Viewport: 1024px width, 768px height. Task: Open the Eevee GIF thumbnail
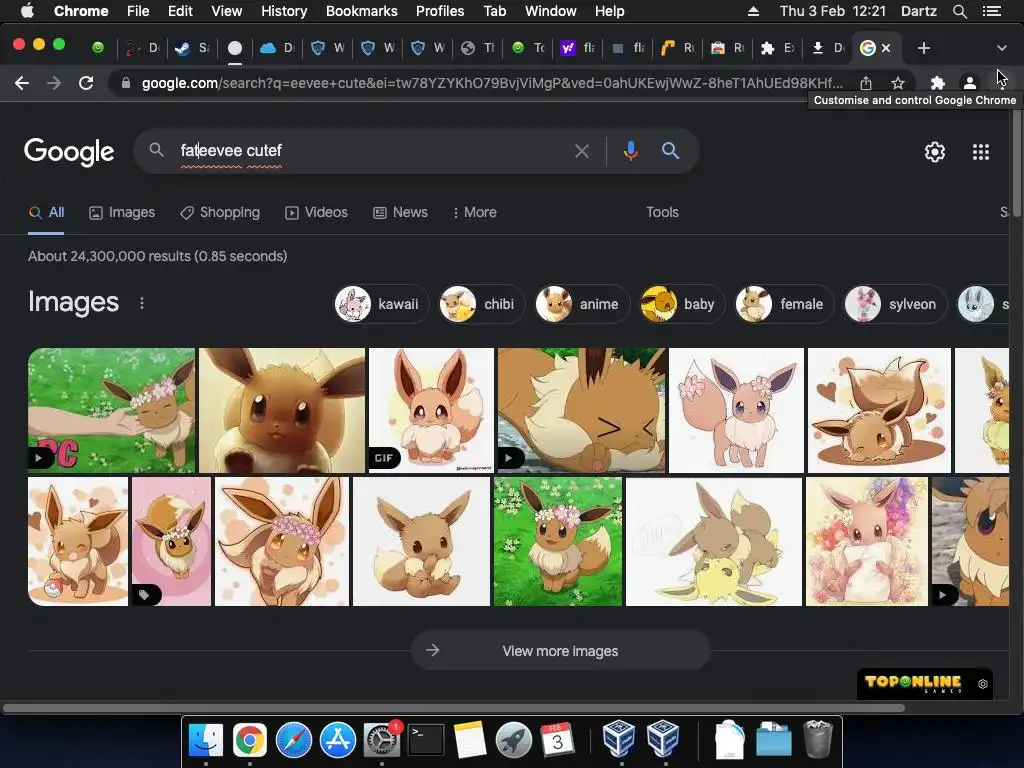pos(431,410)
